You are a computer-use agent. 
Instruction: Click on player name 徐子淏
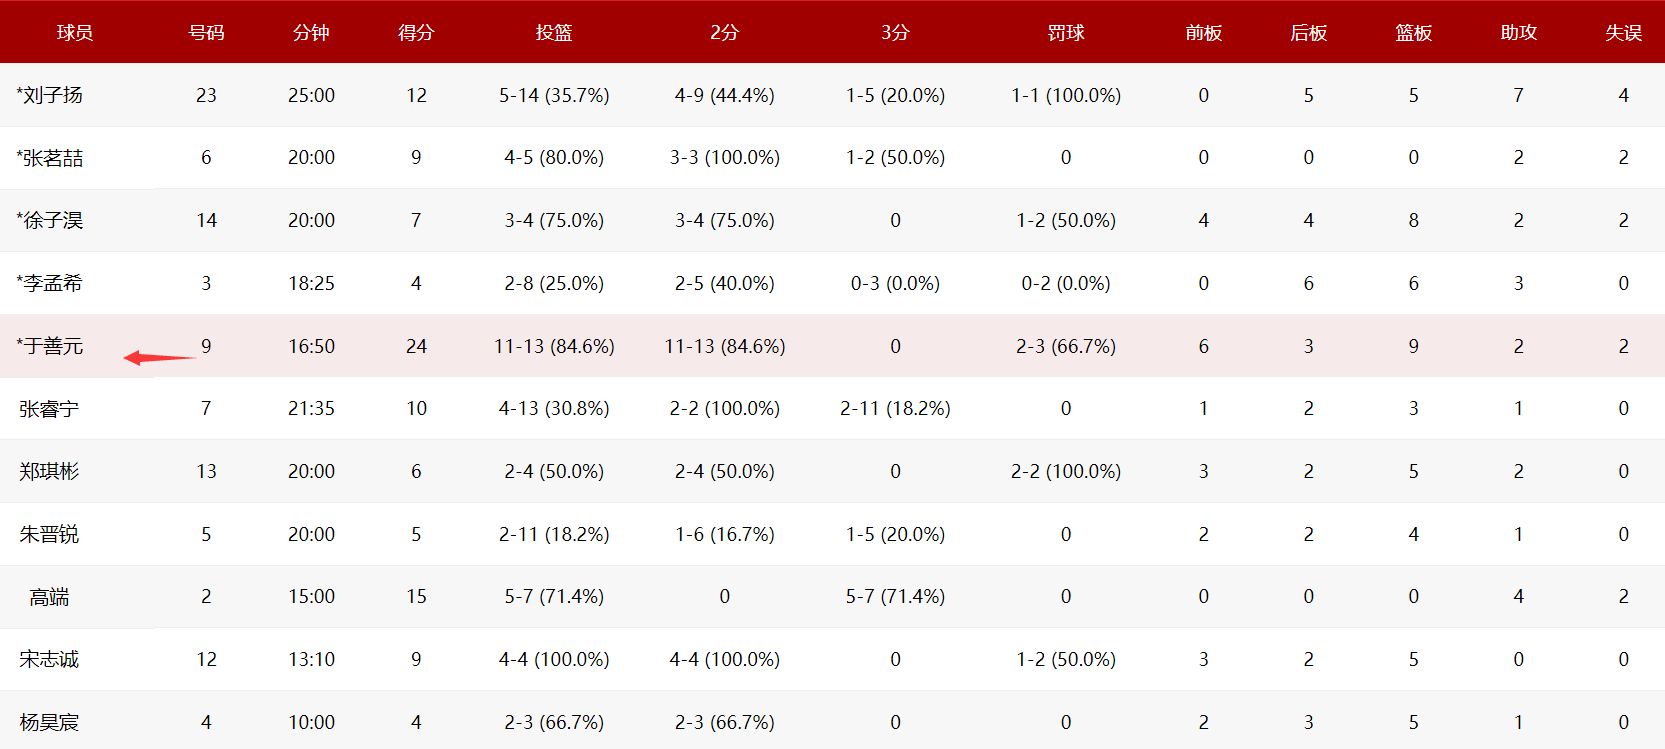point(52,220)
